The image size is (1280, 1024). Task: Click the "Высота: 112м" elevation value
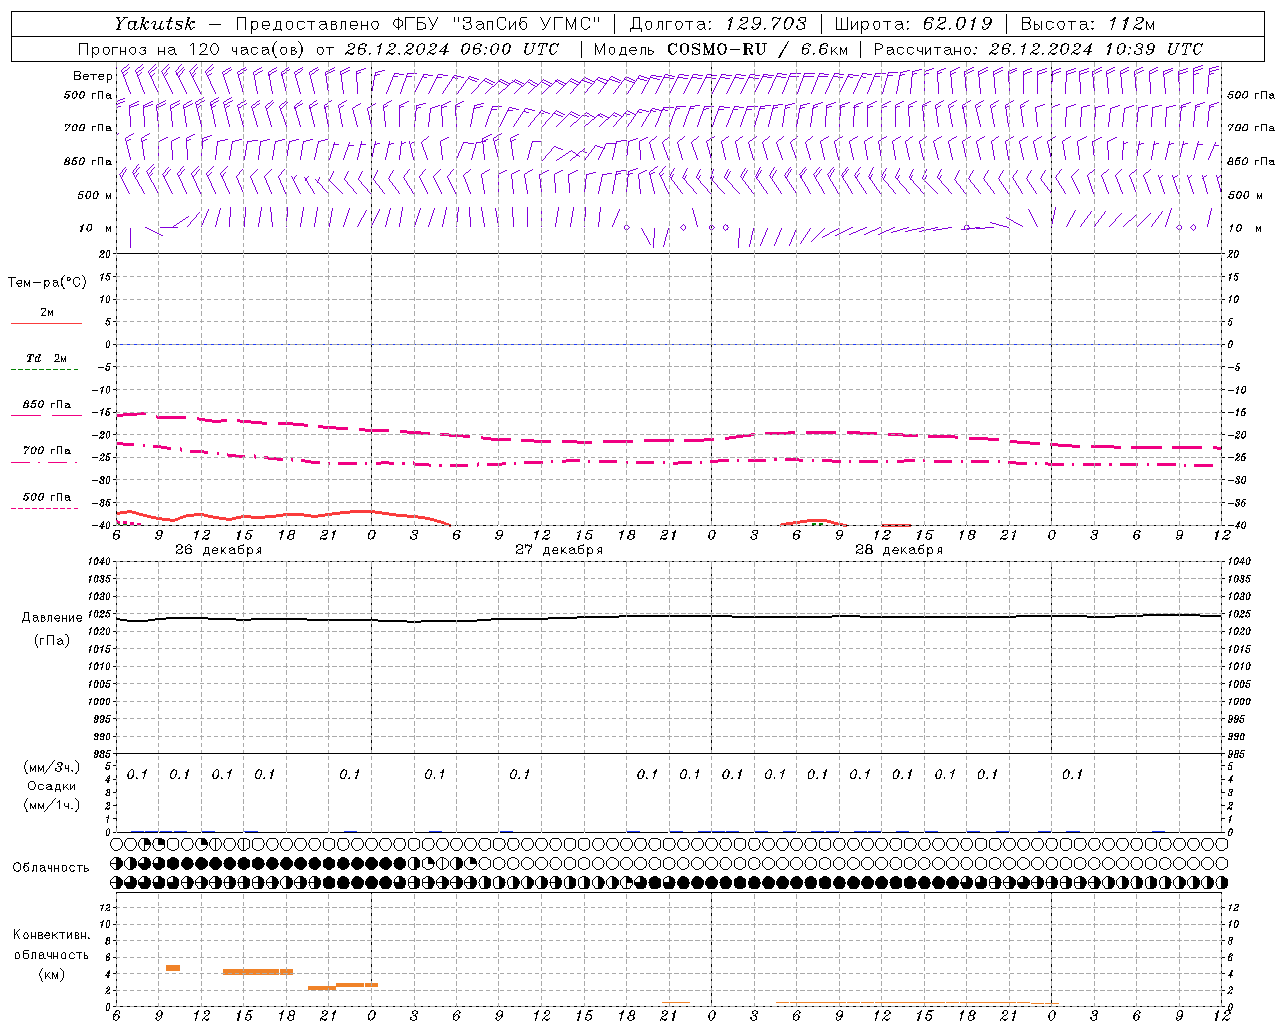[1087, 24]
